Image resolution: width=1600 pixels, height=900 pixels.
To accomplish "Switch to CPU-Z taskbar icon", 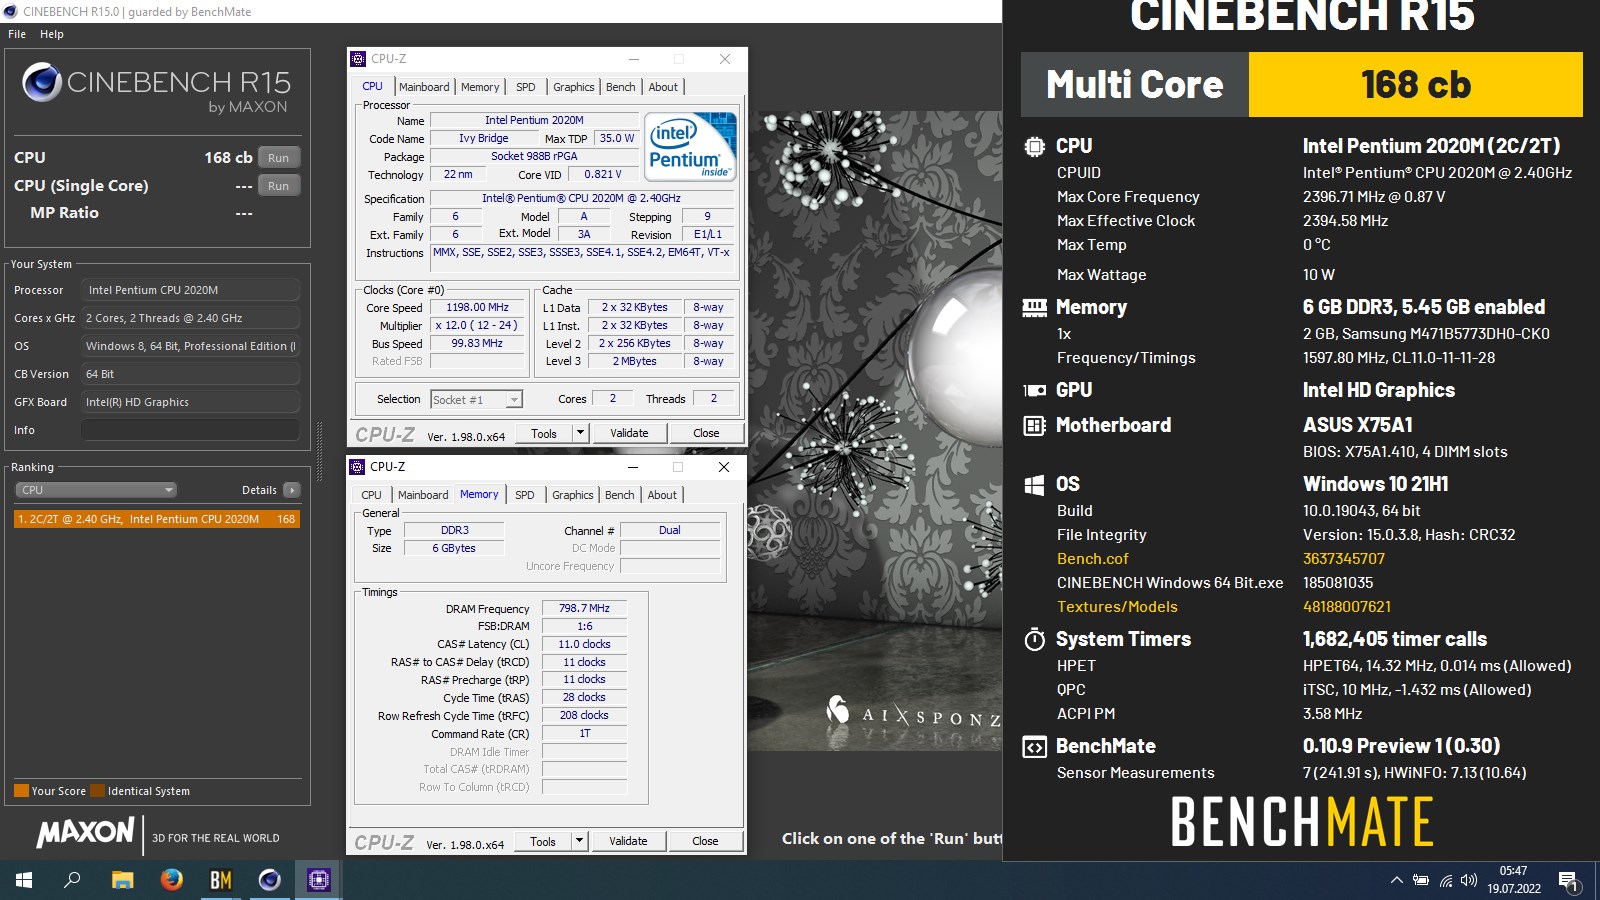I will (x=318, y=880).
